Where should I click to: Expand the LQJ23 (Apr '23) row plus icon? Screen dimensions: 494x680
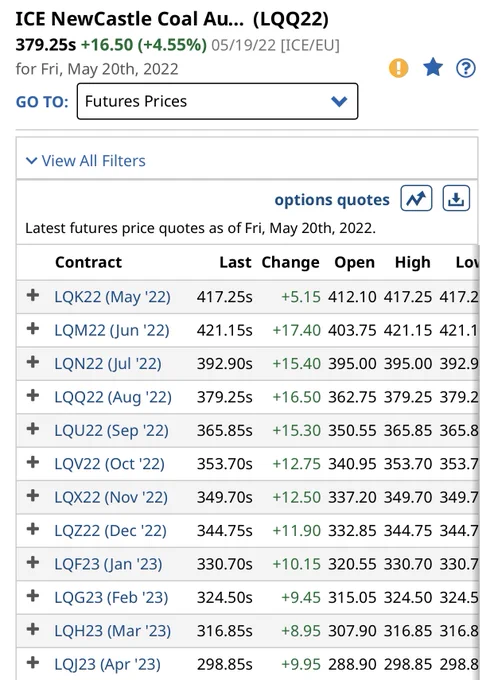click(33, 663)
